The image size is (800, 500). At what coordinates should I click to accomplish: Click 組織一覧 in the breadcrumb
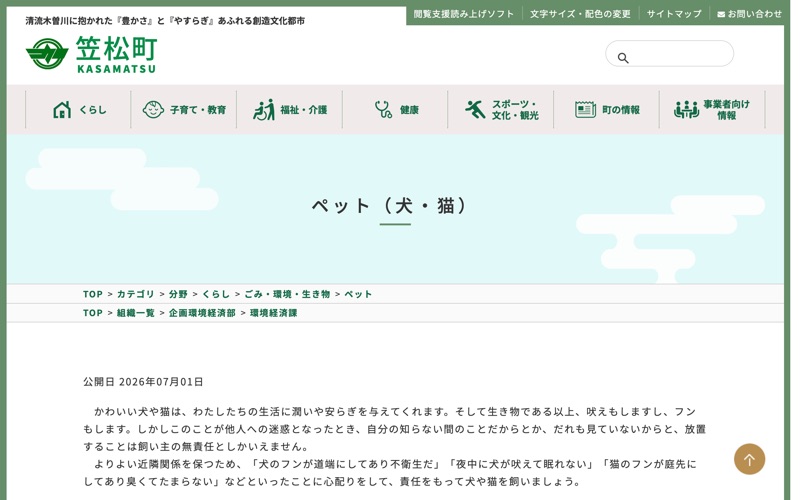(x=135, y=313)
